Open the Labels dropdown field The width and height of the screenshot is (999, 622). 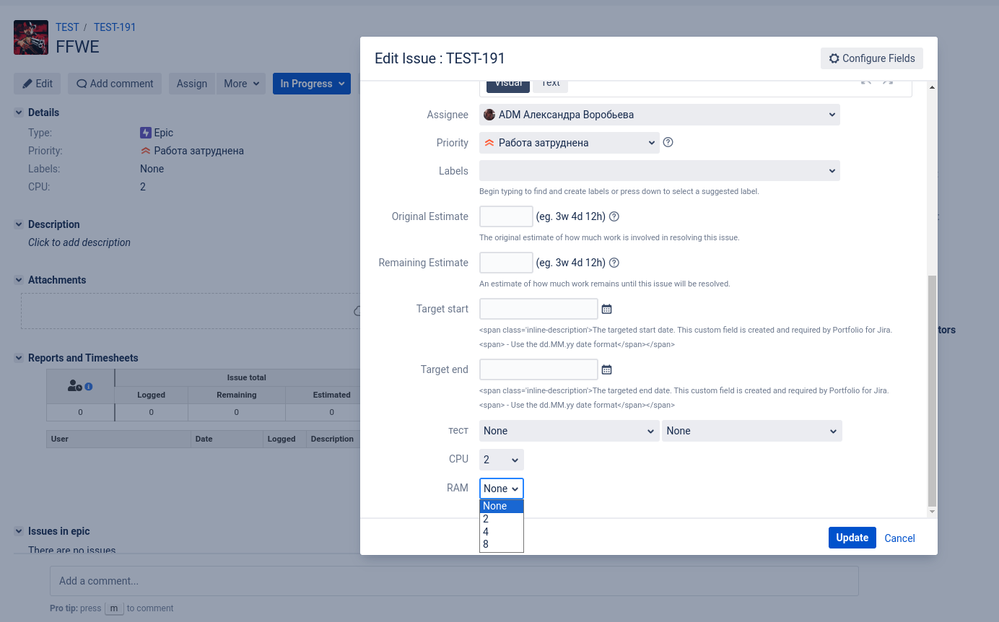(x=659, y=171)
